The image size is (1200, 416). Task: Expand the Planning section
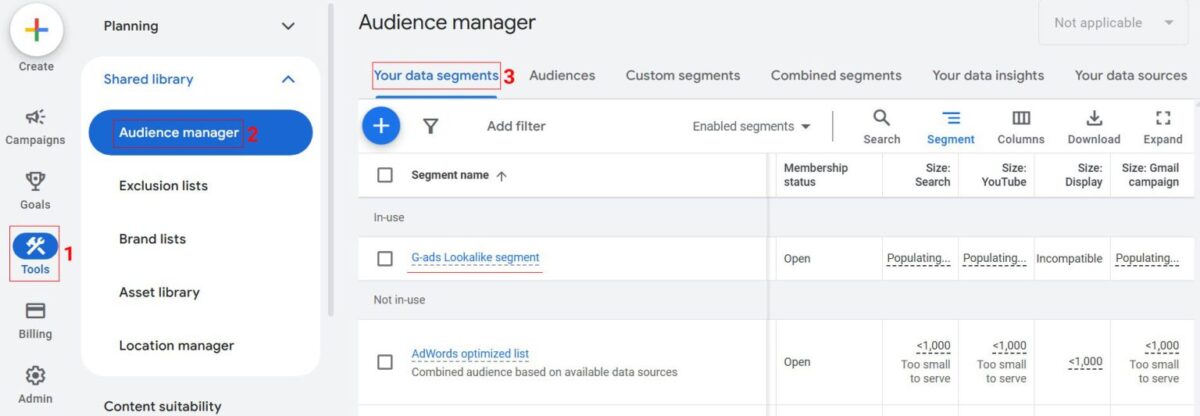click(288, 26)
